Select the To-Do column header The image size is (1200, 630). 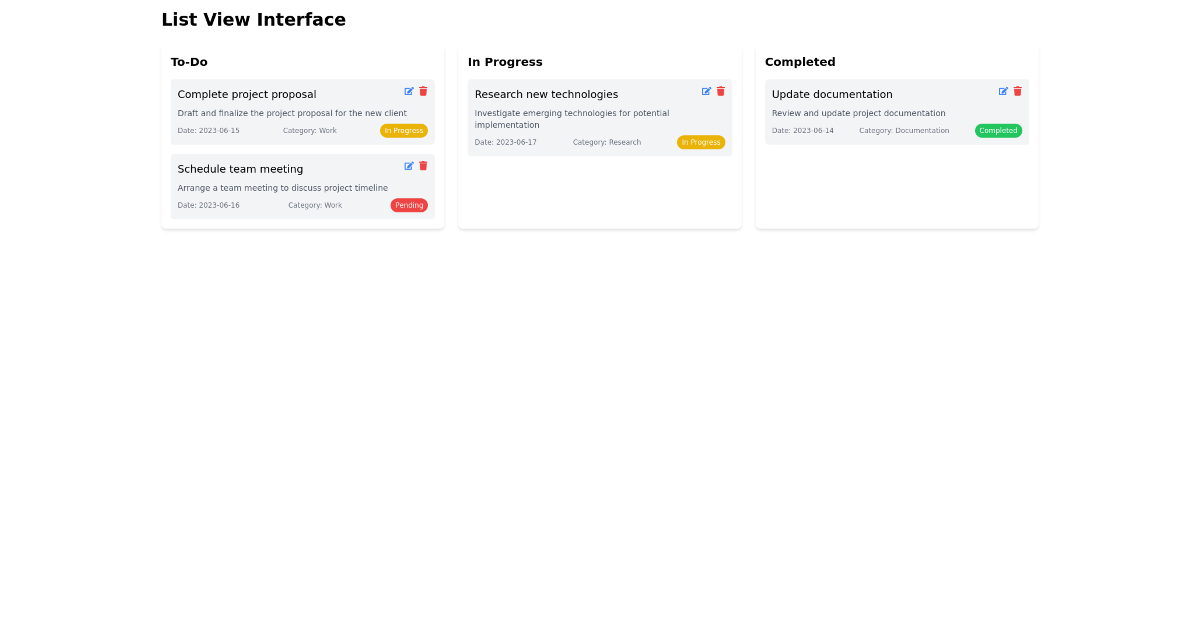tap(189, 61)
